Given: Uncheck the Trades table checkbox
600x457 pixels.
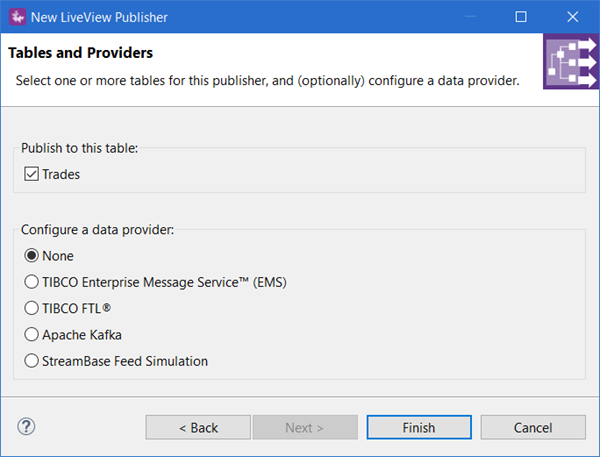Looking at the screenshot, I should tap(29, 174).
